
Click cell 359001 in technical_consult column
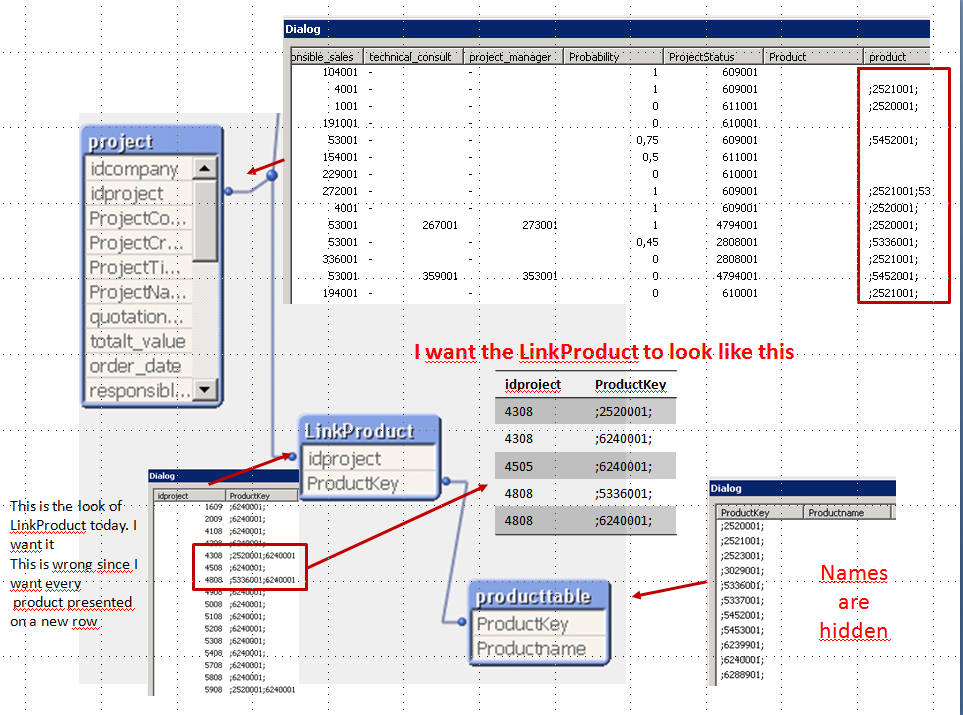tap(440, 276)
